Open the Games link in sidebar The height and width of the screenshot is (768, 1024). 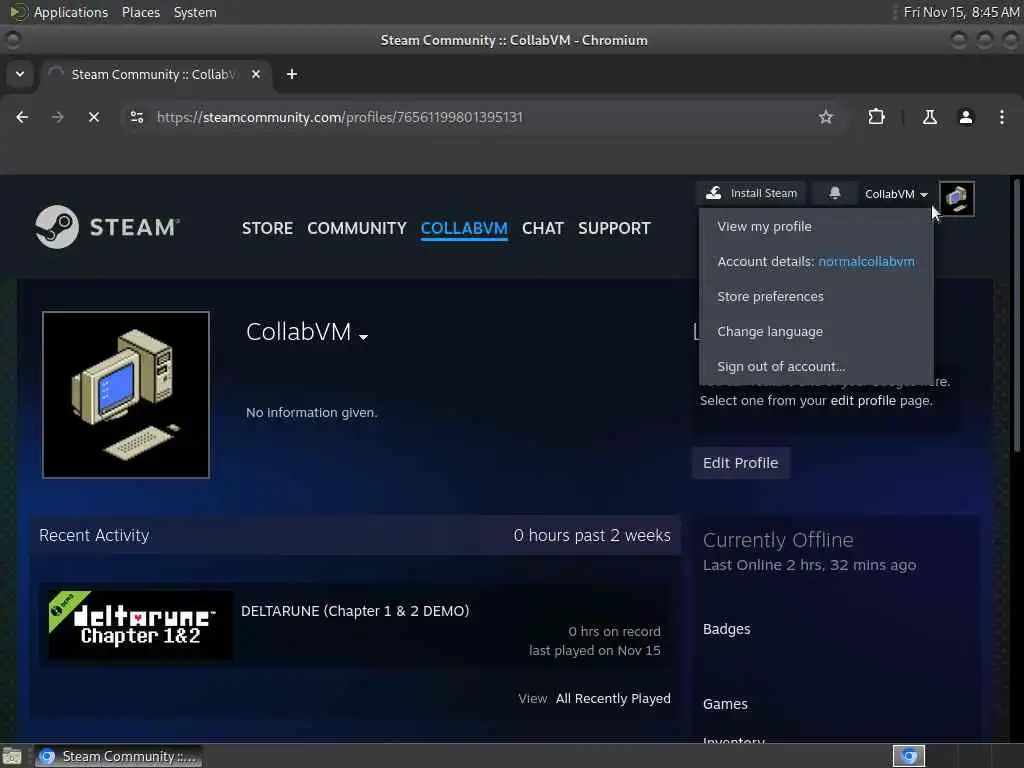(725, 704)
